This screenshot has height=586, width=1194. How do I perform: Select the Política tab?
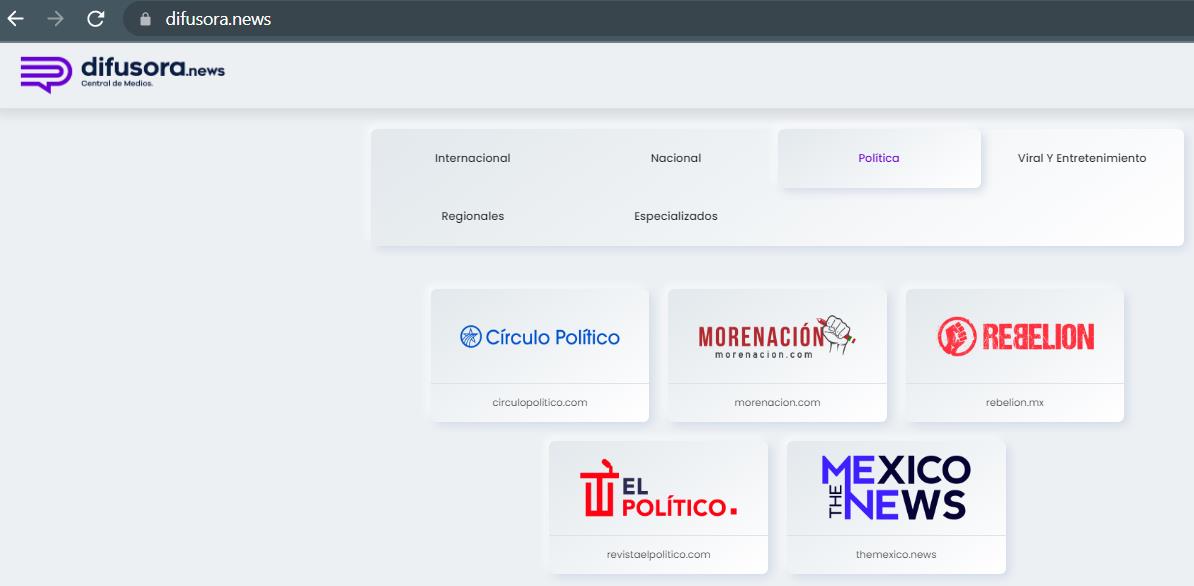(879, 158)
